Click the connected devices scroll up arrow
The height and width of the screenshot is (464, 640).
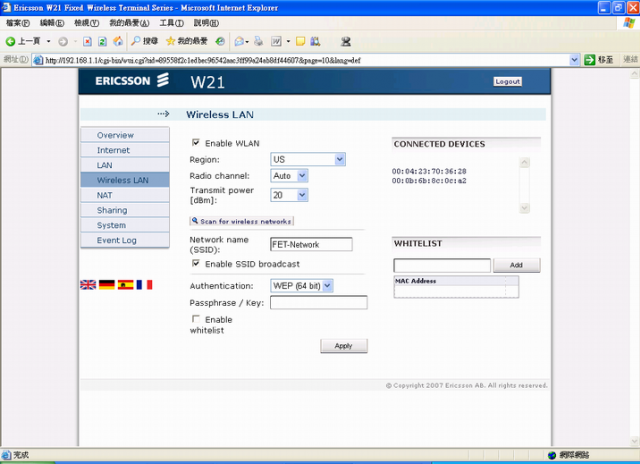524,163
